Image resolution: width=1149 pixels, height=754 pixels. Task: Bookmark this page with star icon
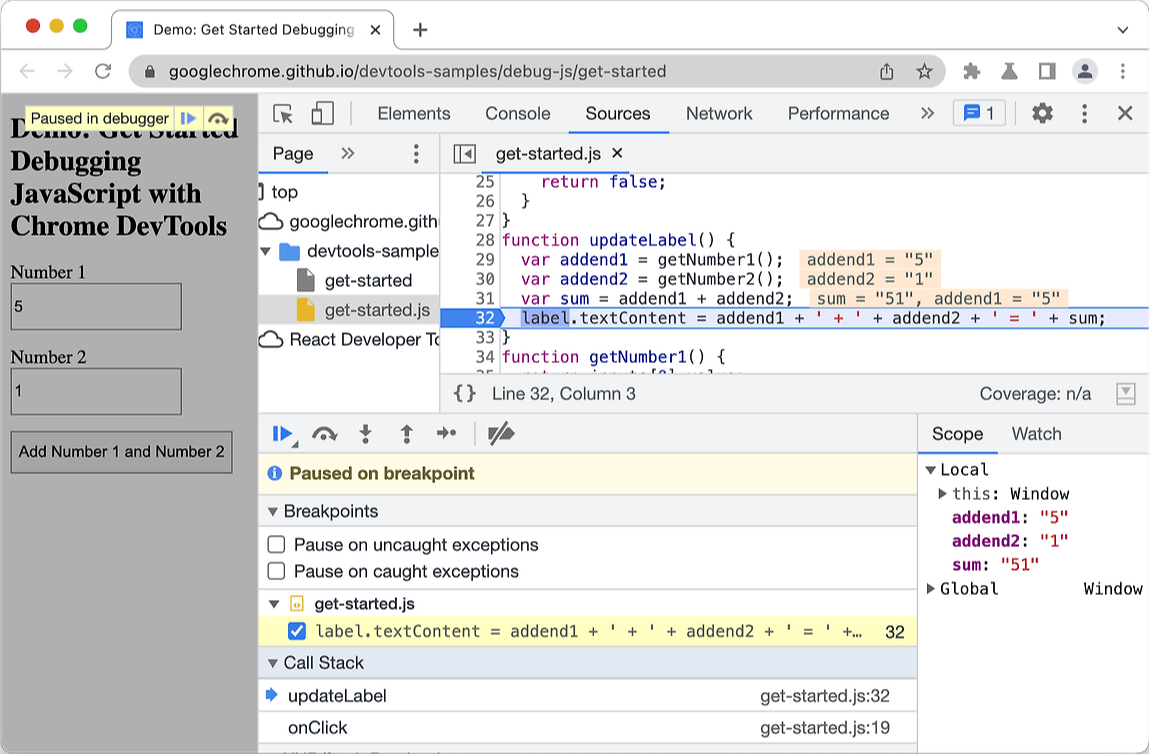coord(924,71)
